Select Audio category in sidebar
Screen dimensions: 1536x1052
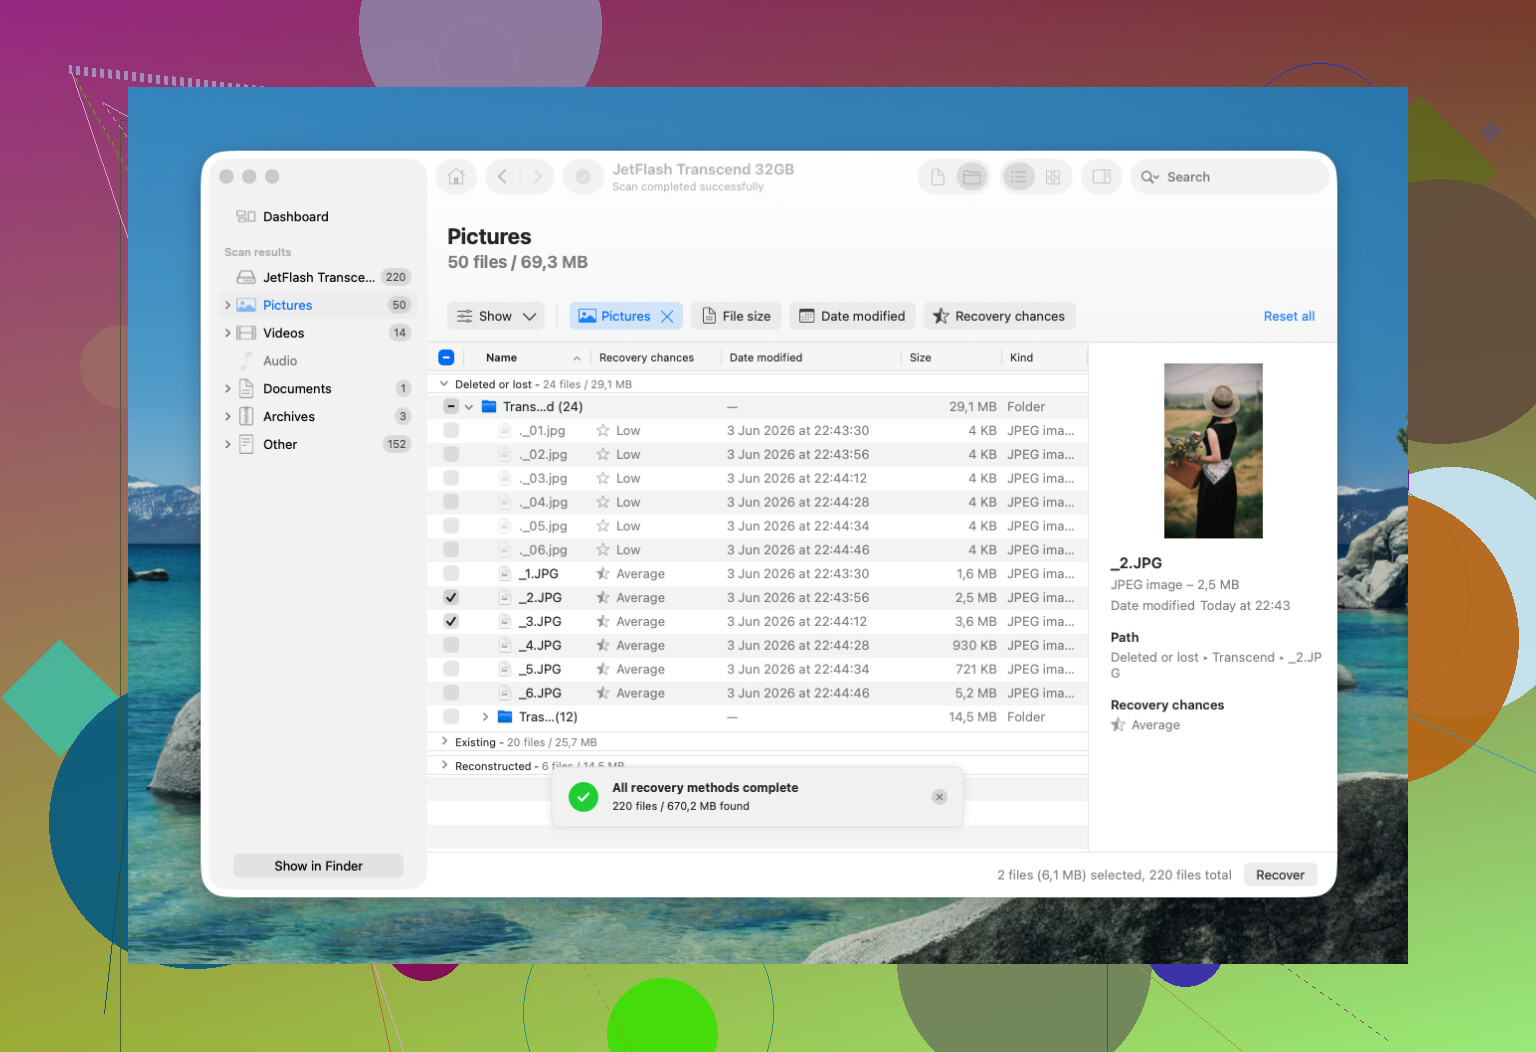point(318,361)
